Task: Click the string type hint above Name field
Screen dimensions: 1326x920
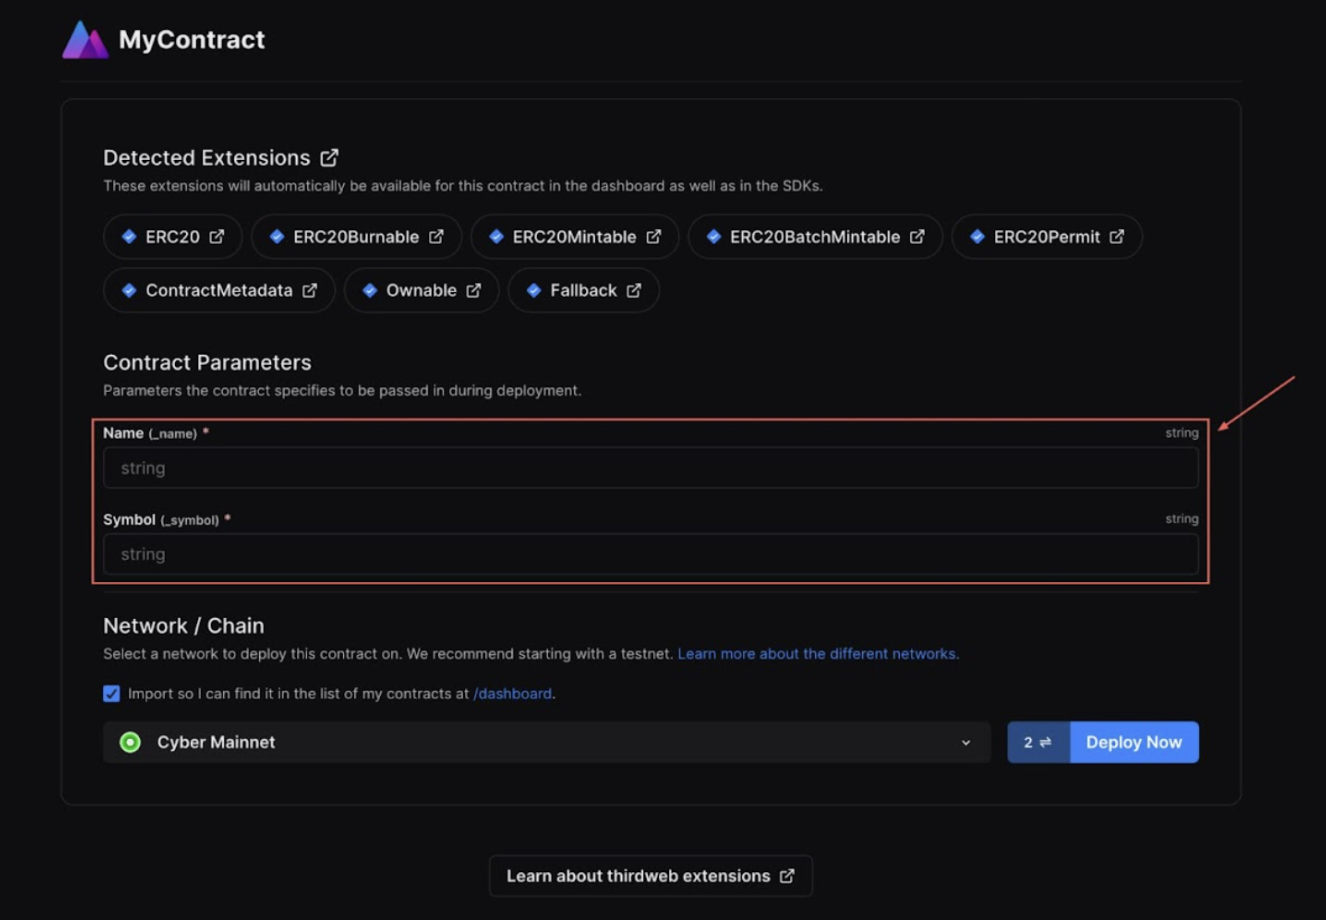Action: [1182, 433]
